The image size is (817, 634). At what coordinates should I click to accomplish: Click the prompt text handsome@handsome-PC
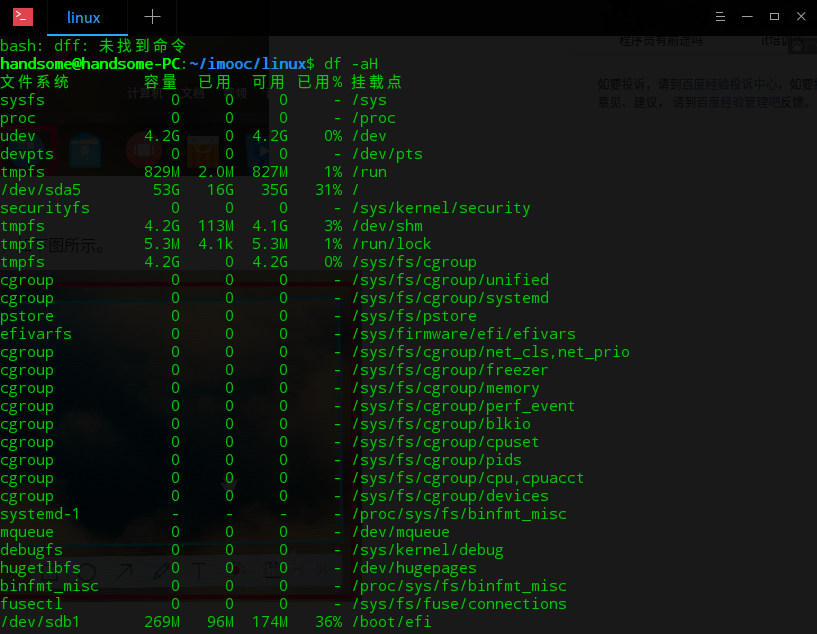[x=90, y=64]
